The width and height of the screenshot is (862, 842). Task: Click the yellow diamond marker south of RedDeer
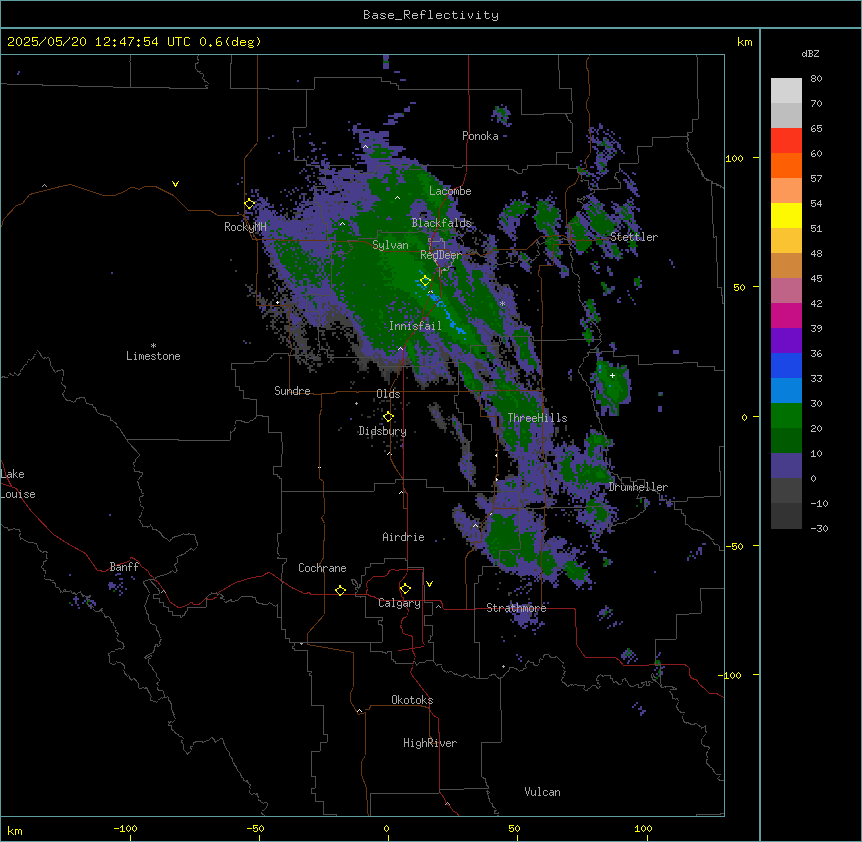pos(425,281)
